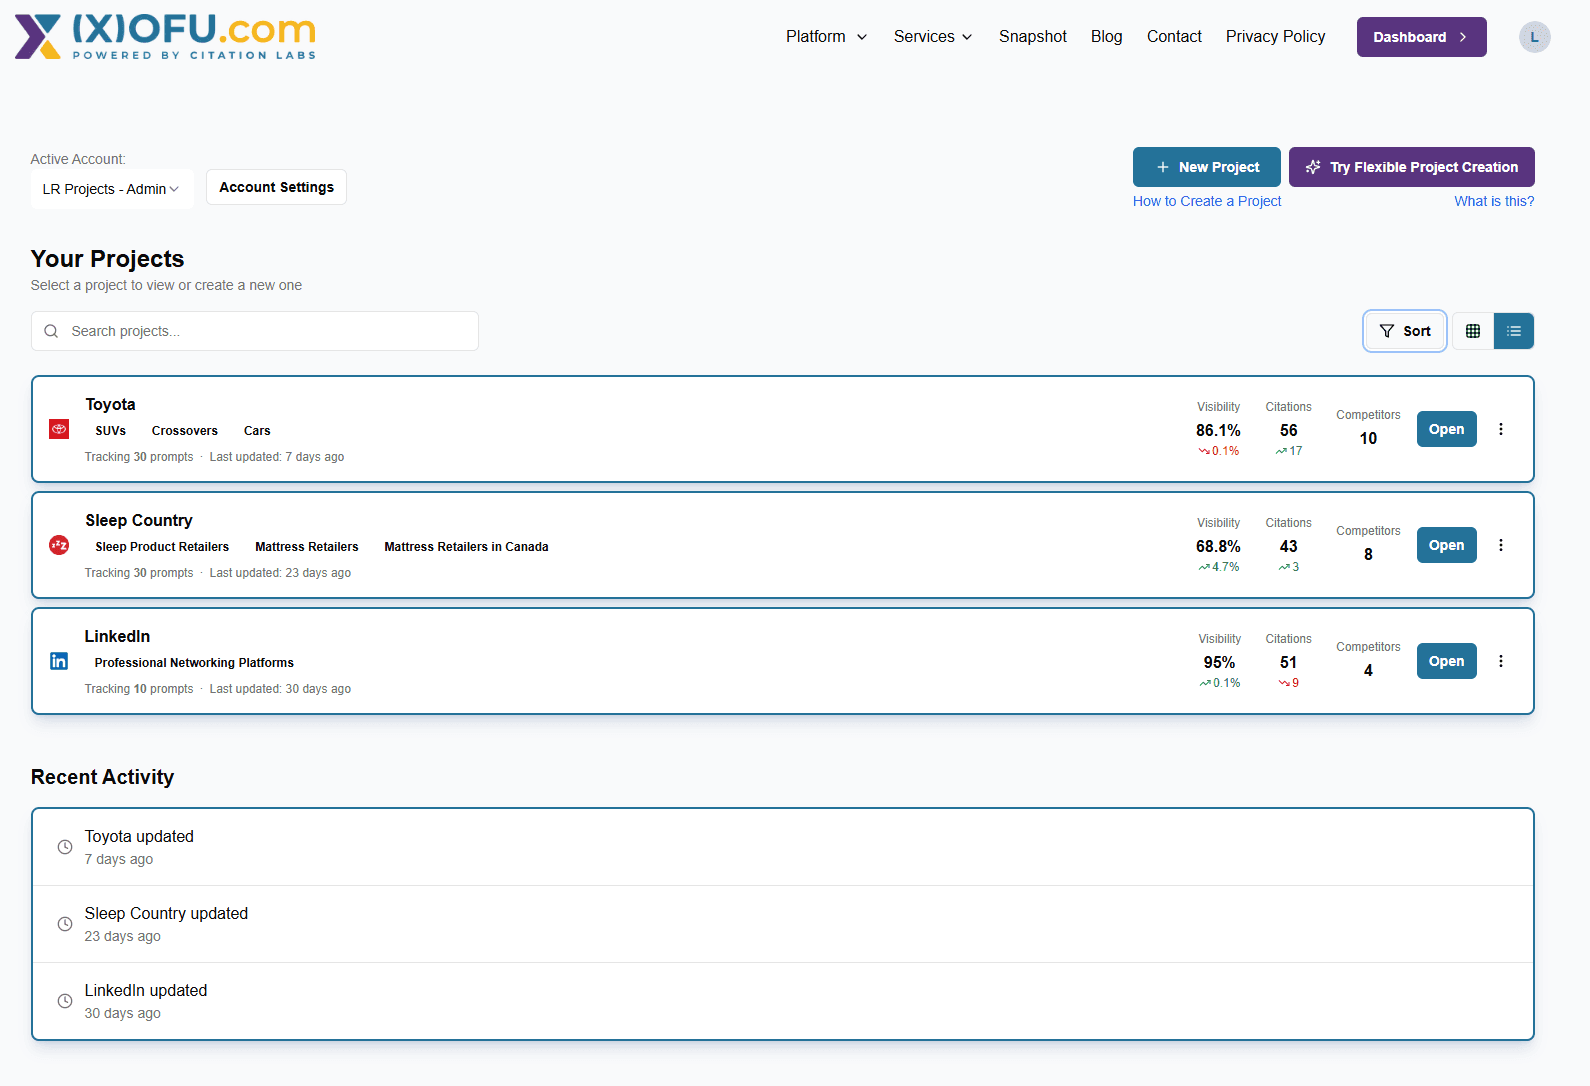Click Toyota Tracking 30 prompts text
This screenshot has height=1086, width=1590.
coord(139,457)
